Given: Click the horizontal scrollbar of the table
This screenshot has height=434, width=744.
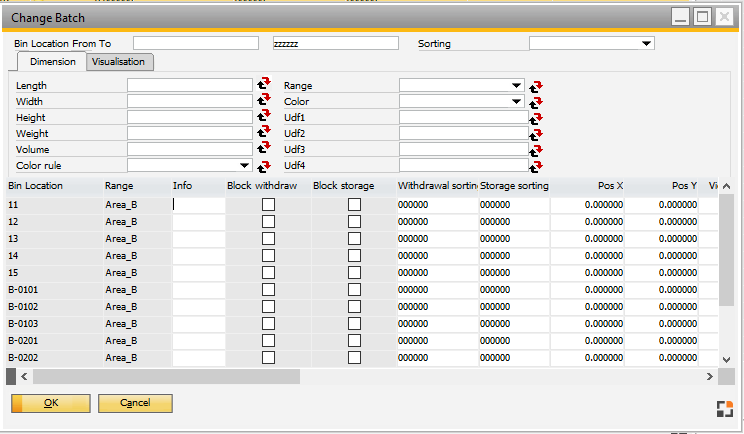Looking at the screenshot, I should [x=160, y=376].
